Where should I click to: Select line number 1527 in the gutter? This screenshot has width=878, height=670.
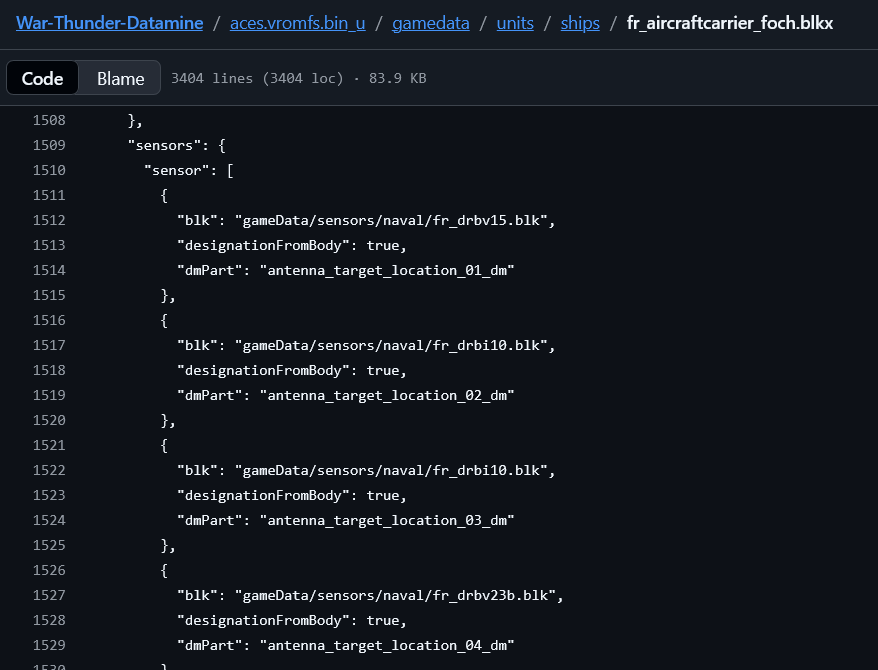coord(49,595)
